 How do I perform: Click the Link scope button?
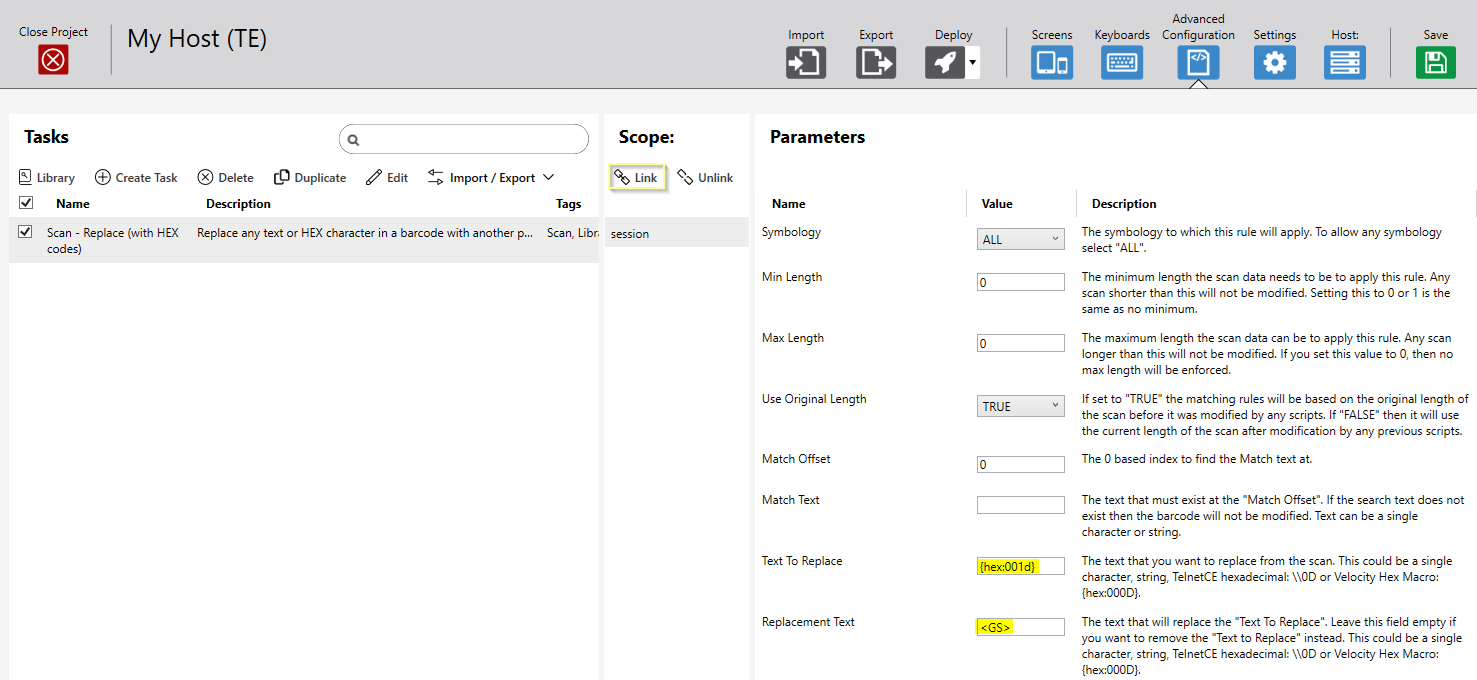click(x=637, y=178)
